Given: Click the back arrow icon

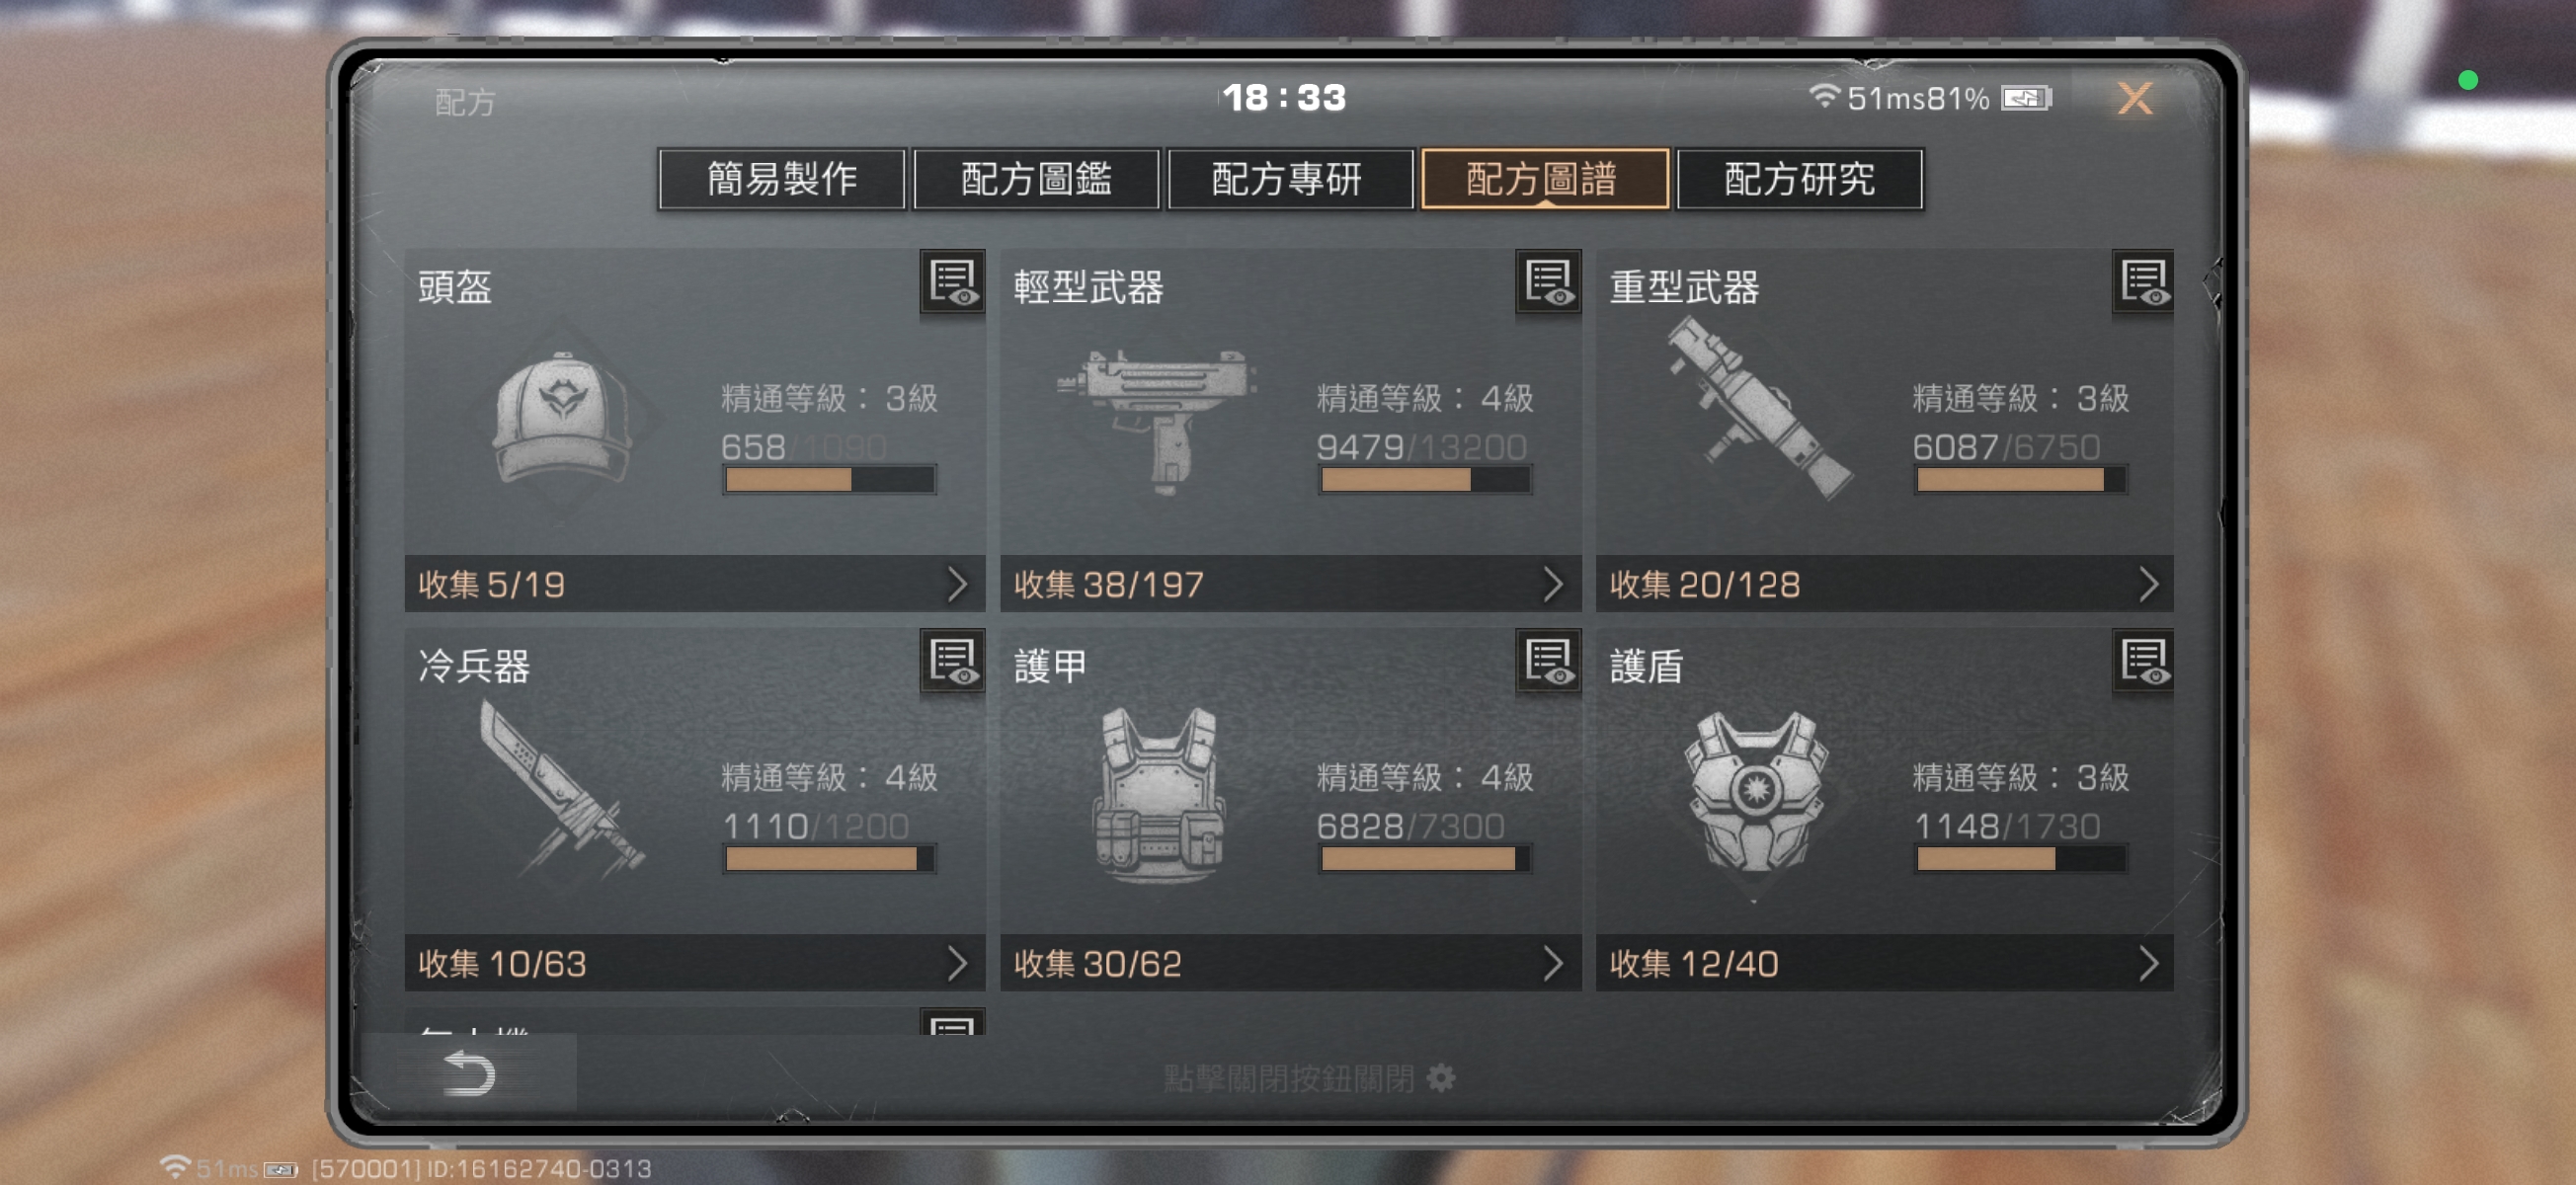Looking at the screenshot, I should [469, 1073].
